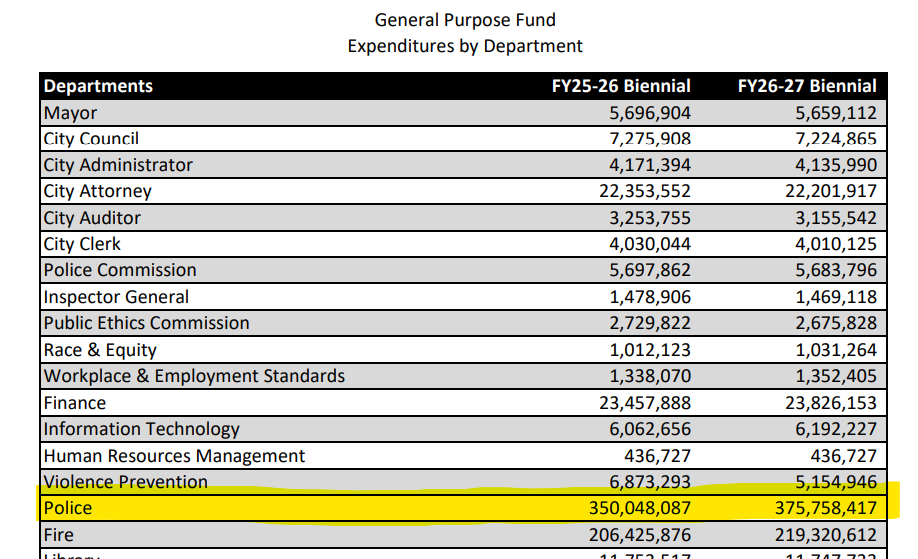Select the Violence Prevention department cell
This screenshot has width=918, height=559.
point(125,482)
